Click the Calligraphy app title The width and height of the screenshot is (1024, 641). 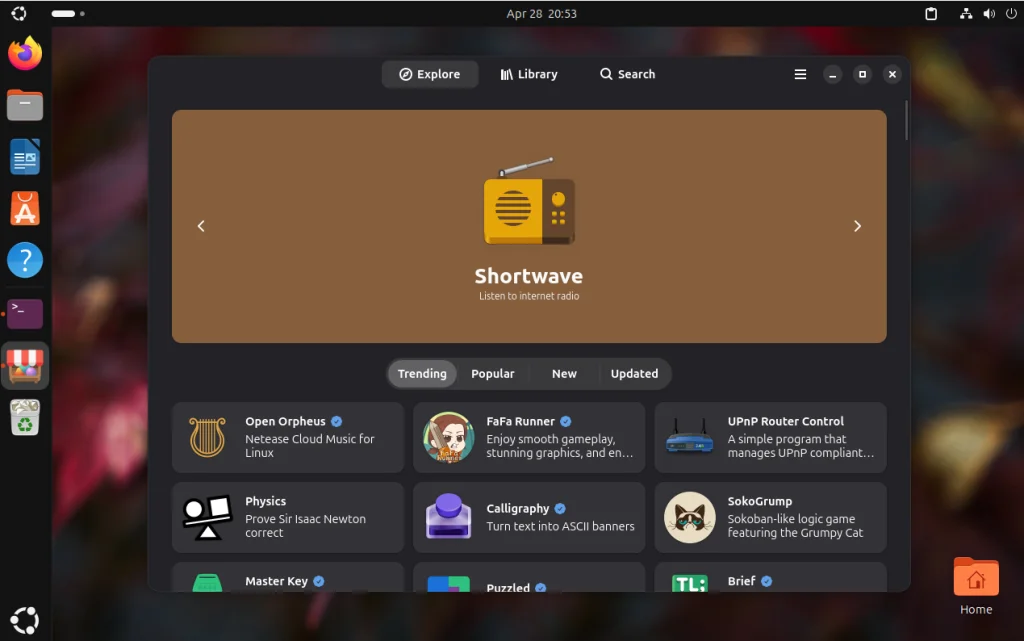coord(518,508)
